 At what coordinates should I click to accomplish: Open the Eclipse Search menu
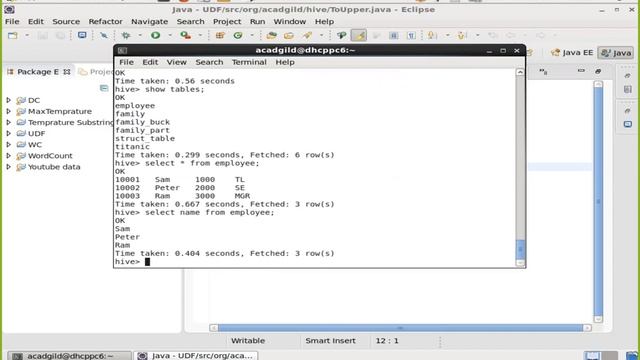click(190, 21)
